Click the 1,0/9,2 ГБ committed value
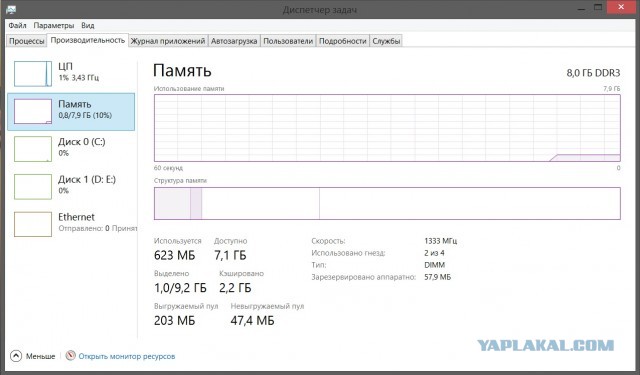 pos(180,288)
